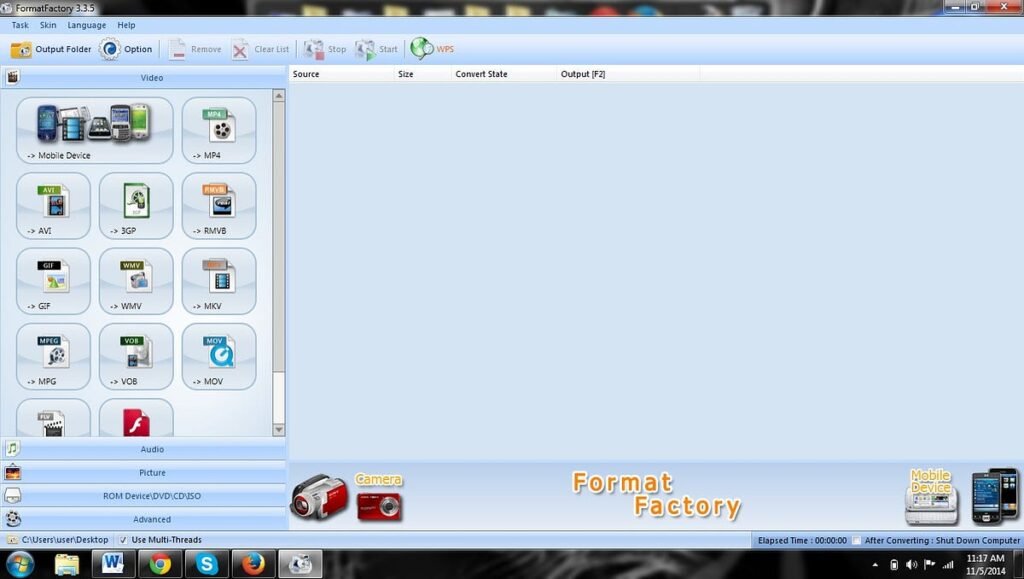This screenshot has height=579, width=1024.
Task: Select the Mobile Device conversion icon
Action: coord(95,130)
